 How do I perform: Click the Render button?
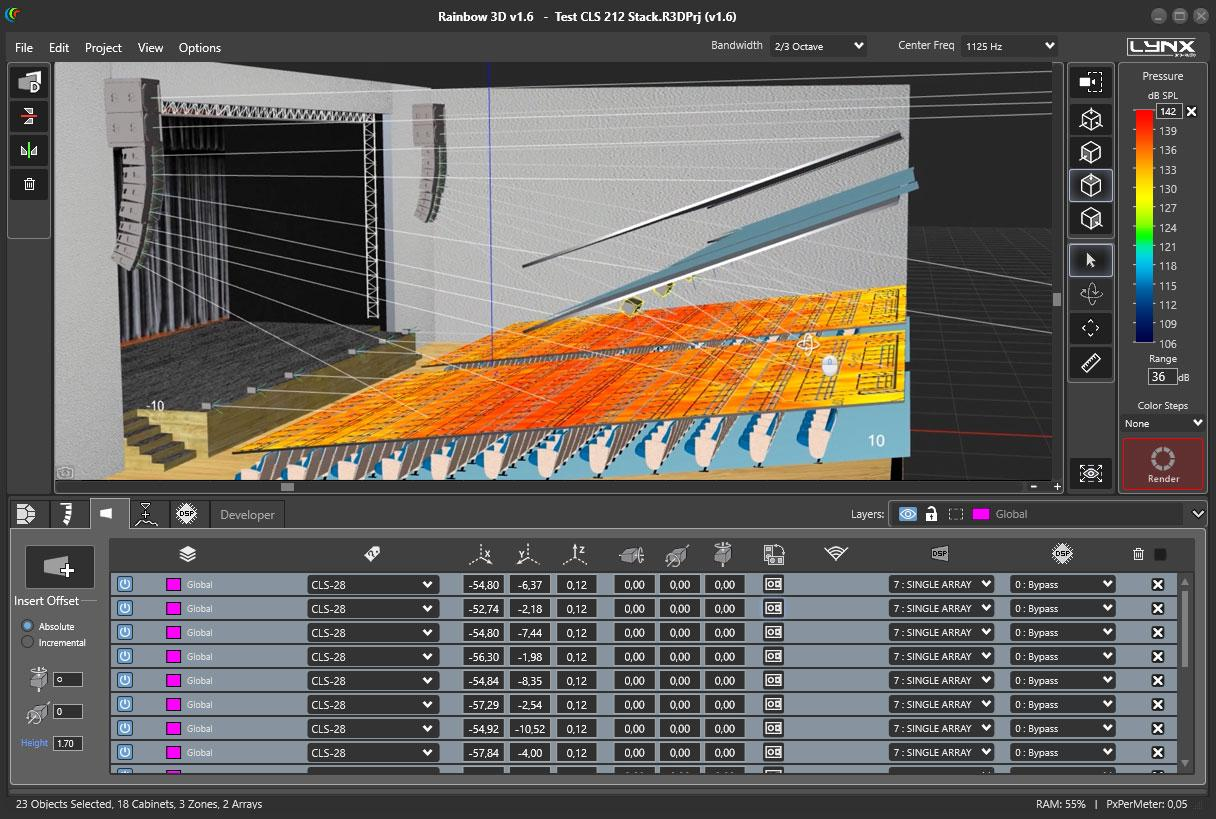pos(1163,464)
